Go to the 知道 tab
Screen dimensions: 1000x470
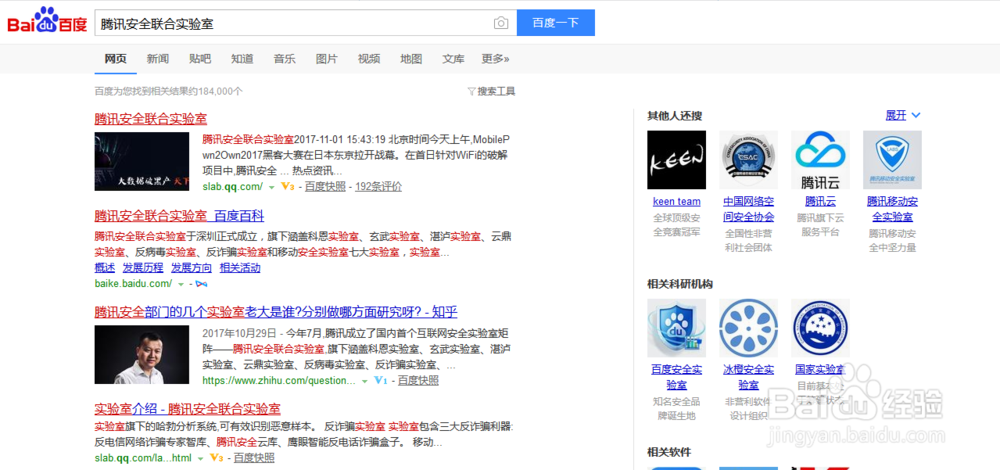[x=242, y=59]
